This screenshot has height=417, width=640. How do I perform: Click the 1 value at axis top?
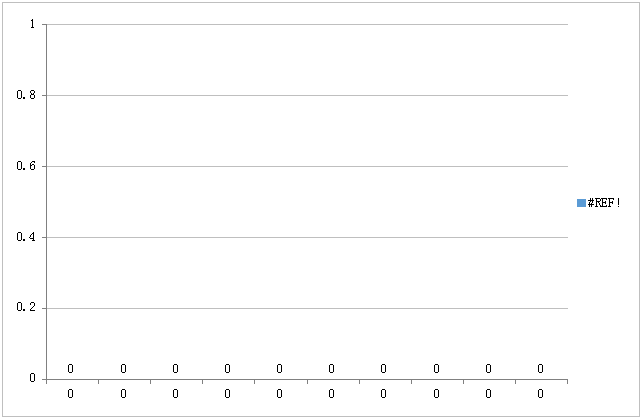[x=33, y=24]
